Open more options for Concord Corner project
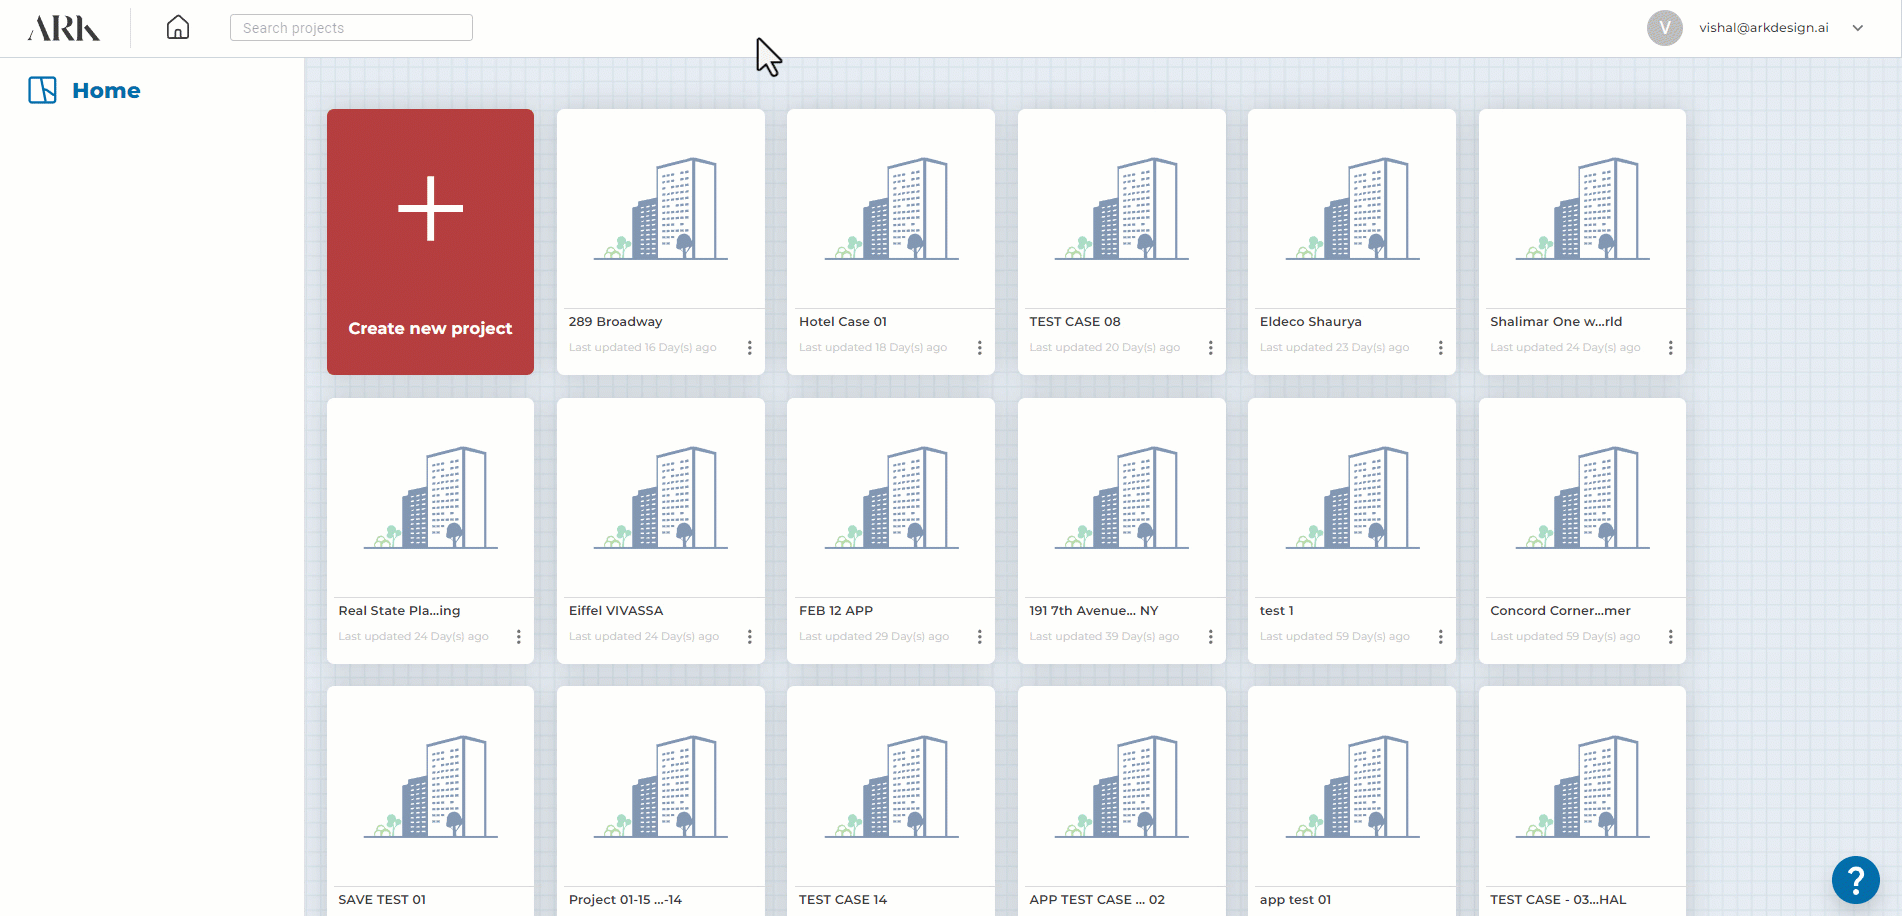The height and width of the screenshot is (916, 1902). click(1670, 637)
